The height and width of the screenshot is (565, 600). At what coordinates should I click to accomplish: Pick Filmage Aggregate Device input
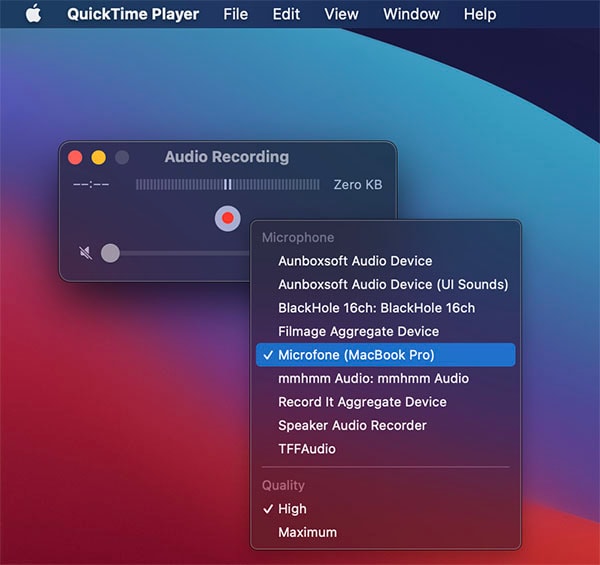click(385, 331)
